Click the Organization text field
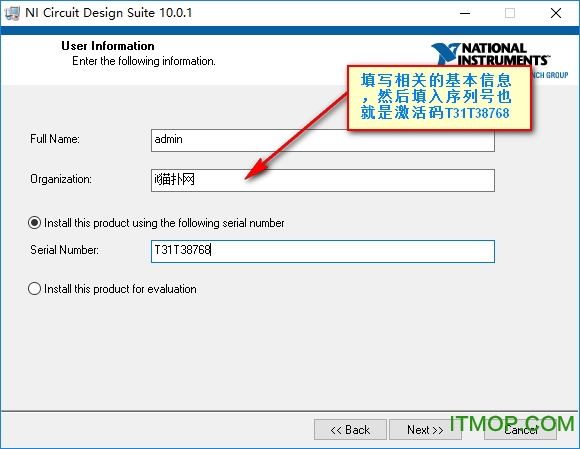Viewport: 580px width, 449px height. pos(323,180)
